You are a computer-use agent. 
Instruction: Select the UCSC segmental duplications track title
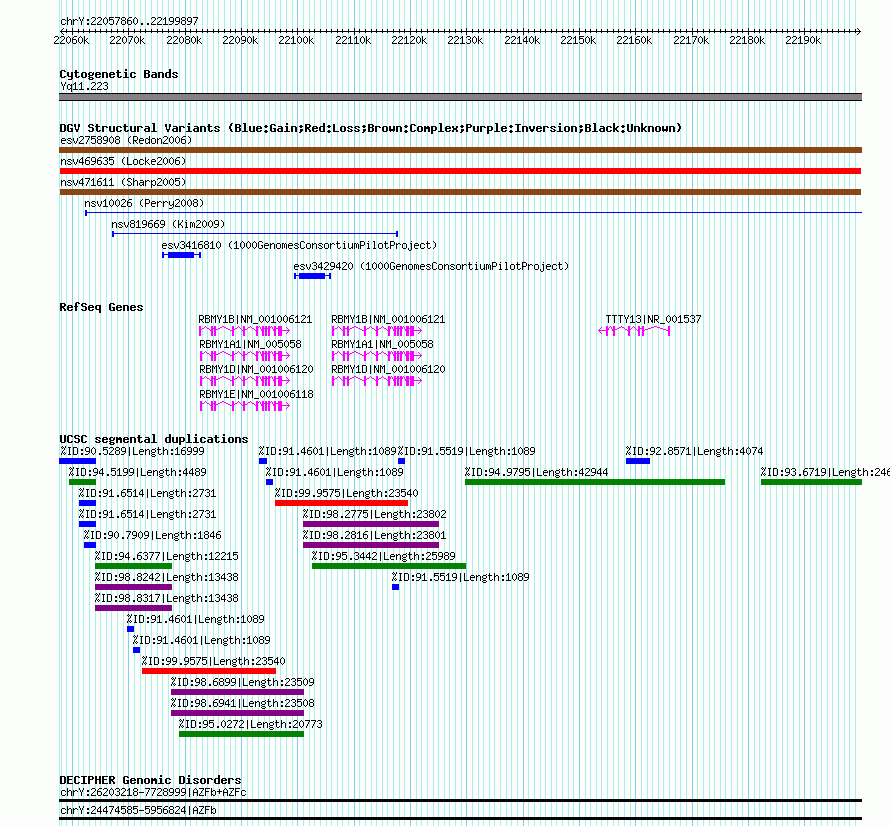(x=153, y=439)
